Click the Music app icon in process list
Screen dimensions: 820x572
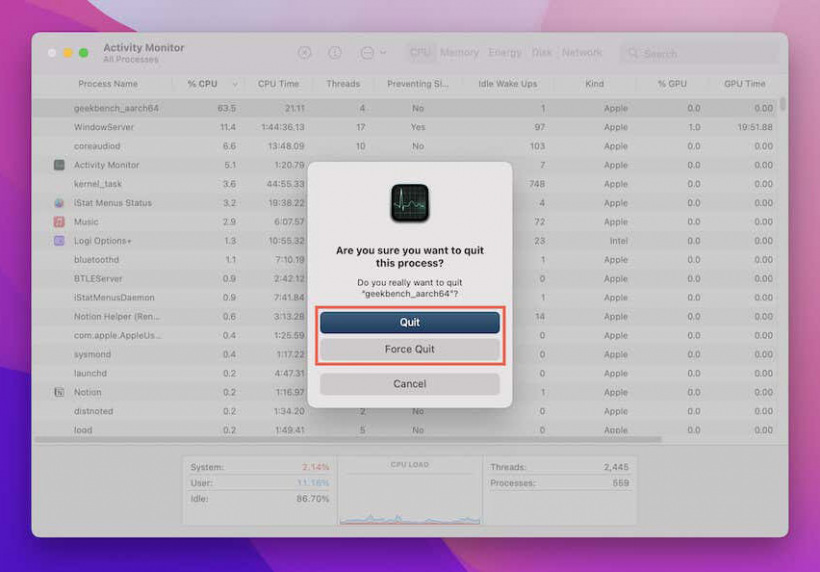(x=59, y=222)
